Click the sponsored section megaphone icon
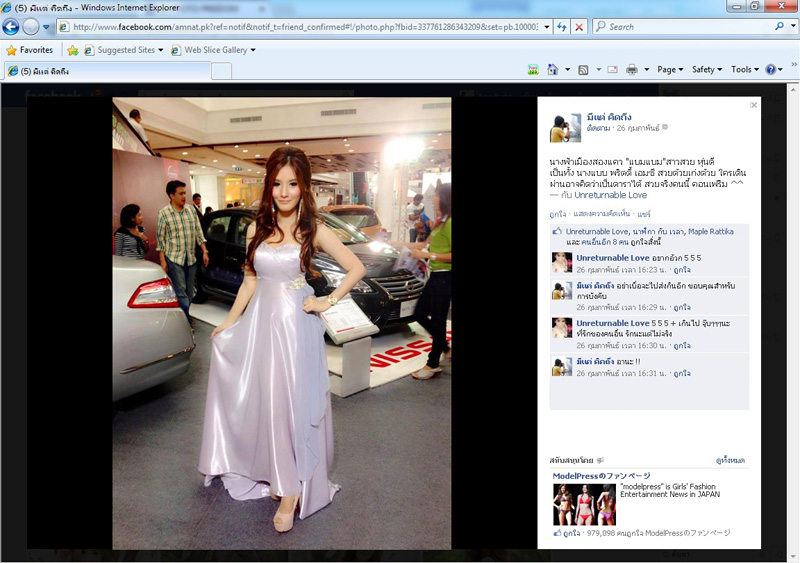 [x=600, y=460]
